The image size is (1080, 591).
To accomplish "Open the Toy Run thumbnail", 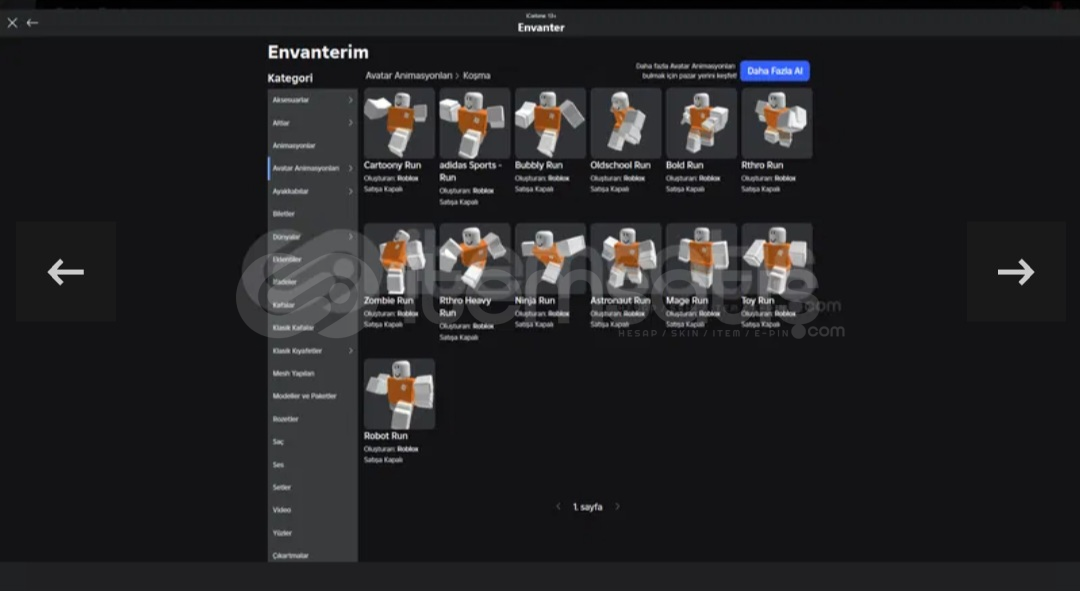I will tap(777, 258).
